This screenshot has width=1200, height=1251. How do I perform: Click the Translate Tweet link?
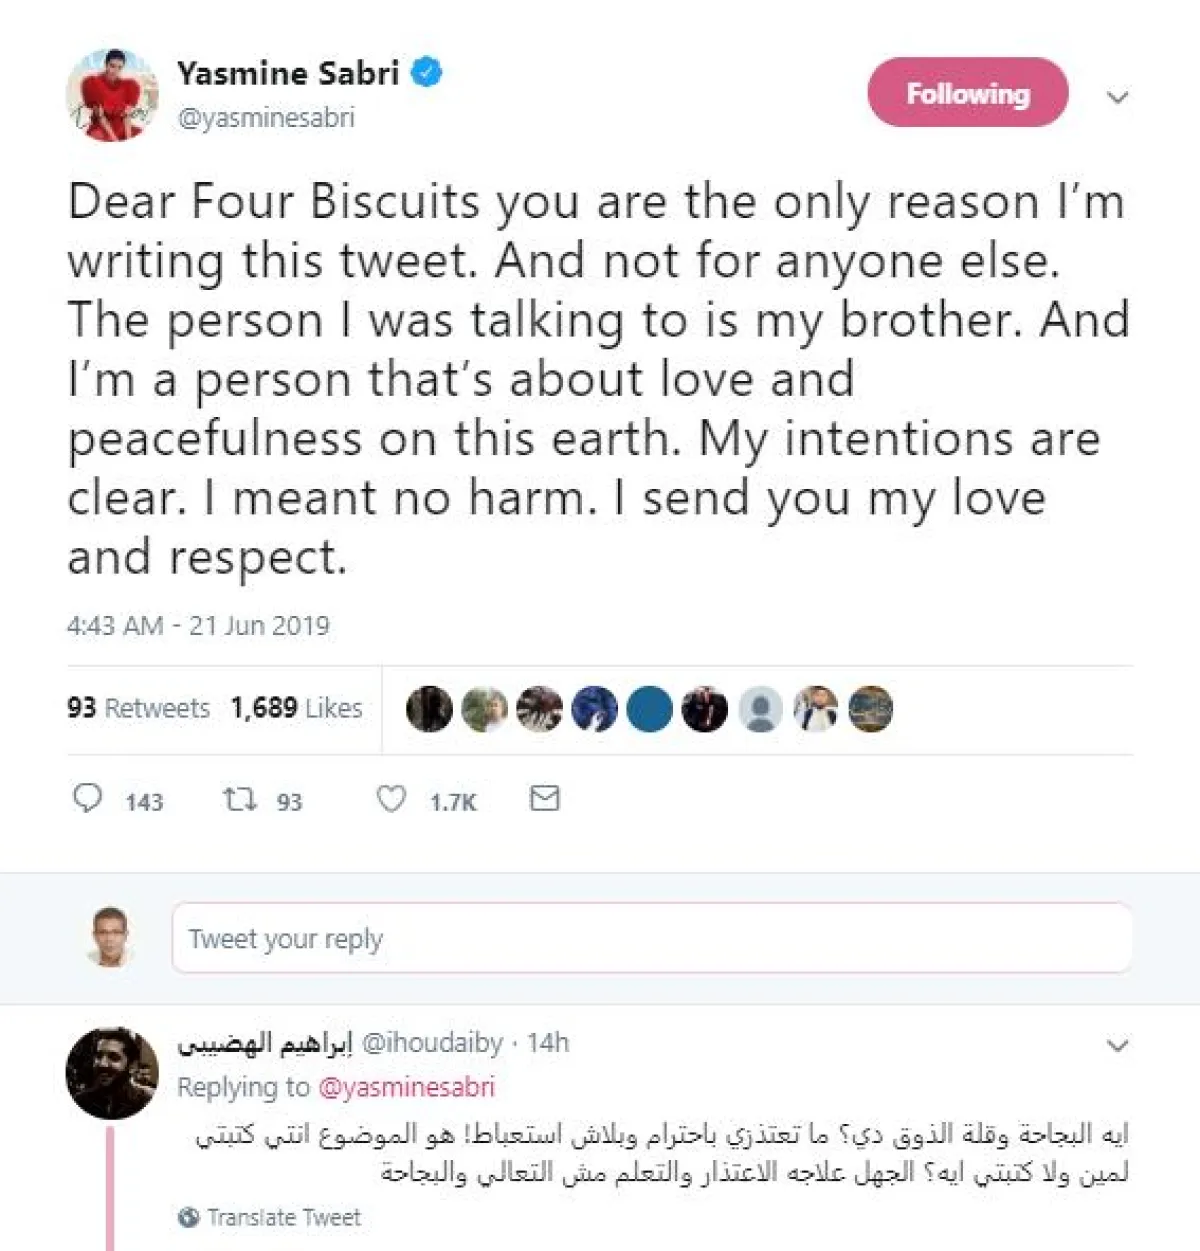[284, 1217]
